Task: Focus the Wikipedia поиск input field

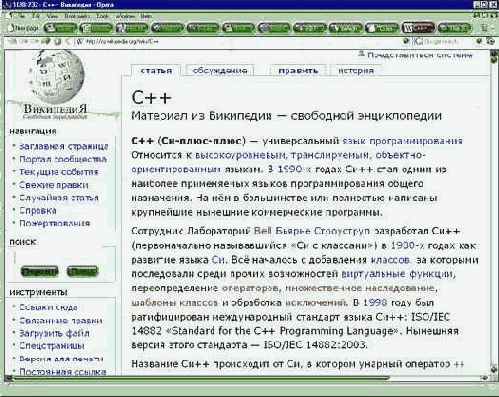Action: 60,258
